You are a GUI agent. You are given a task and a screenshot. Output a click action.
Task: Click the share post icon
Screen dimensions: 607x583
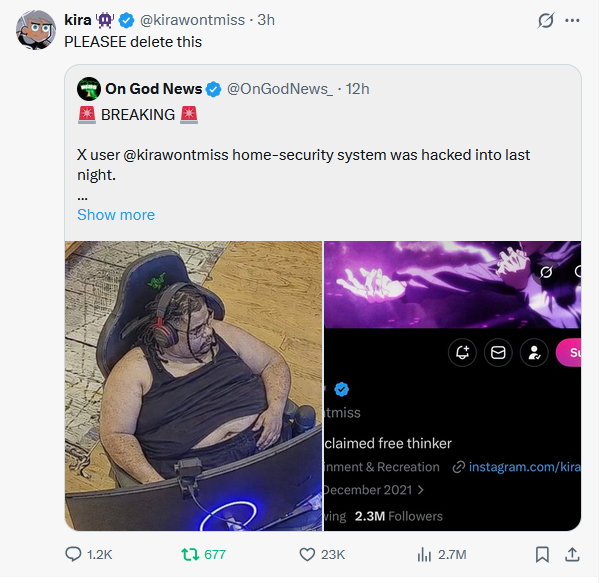pos(572,554)
